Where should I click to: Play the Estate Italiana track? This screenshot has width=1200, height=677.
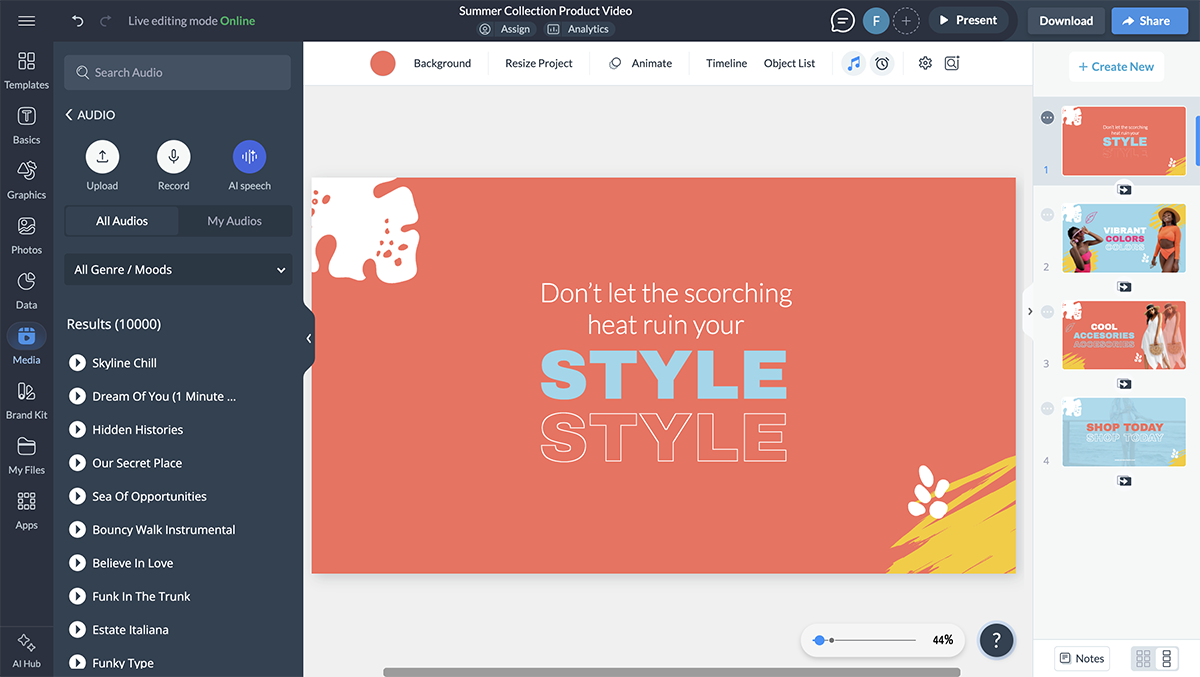(77, 630)
